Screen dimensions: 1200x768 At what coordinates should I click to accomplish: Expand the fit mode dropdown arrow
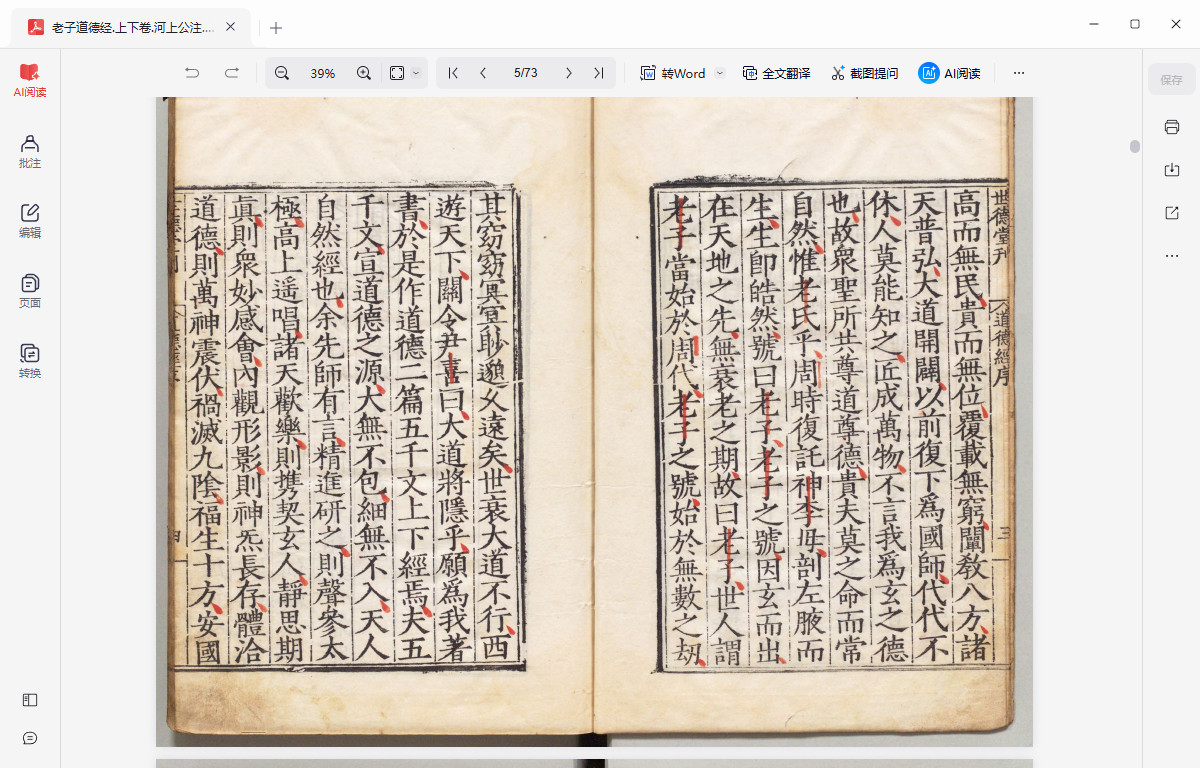[x=417, y=73]
